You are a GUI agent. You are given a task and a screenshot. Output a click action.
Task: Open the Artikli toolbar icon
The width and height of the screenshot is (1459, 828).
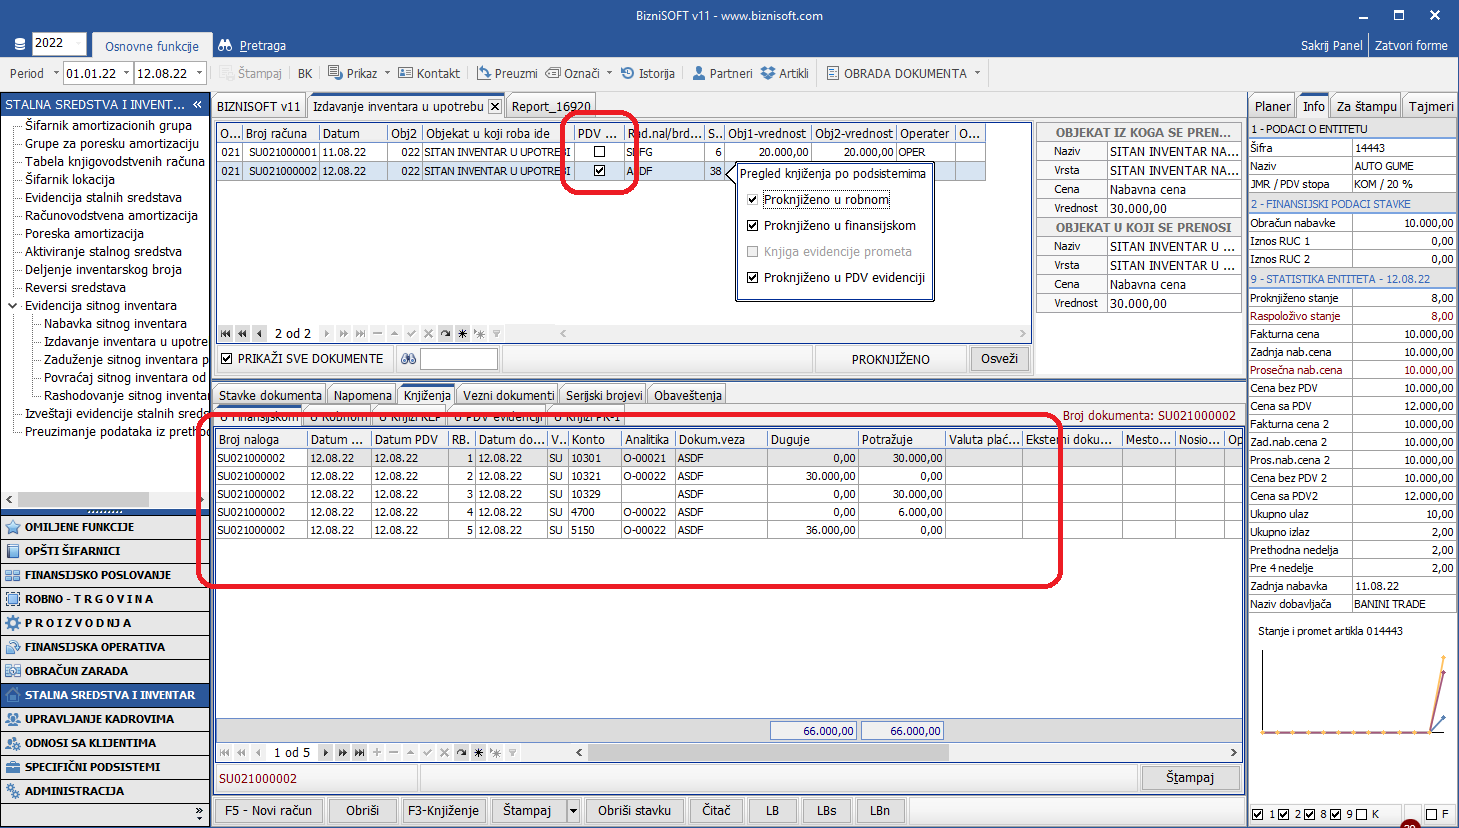pos(768,73)
